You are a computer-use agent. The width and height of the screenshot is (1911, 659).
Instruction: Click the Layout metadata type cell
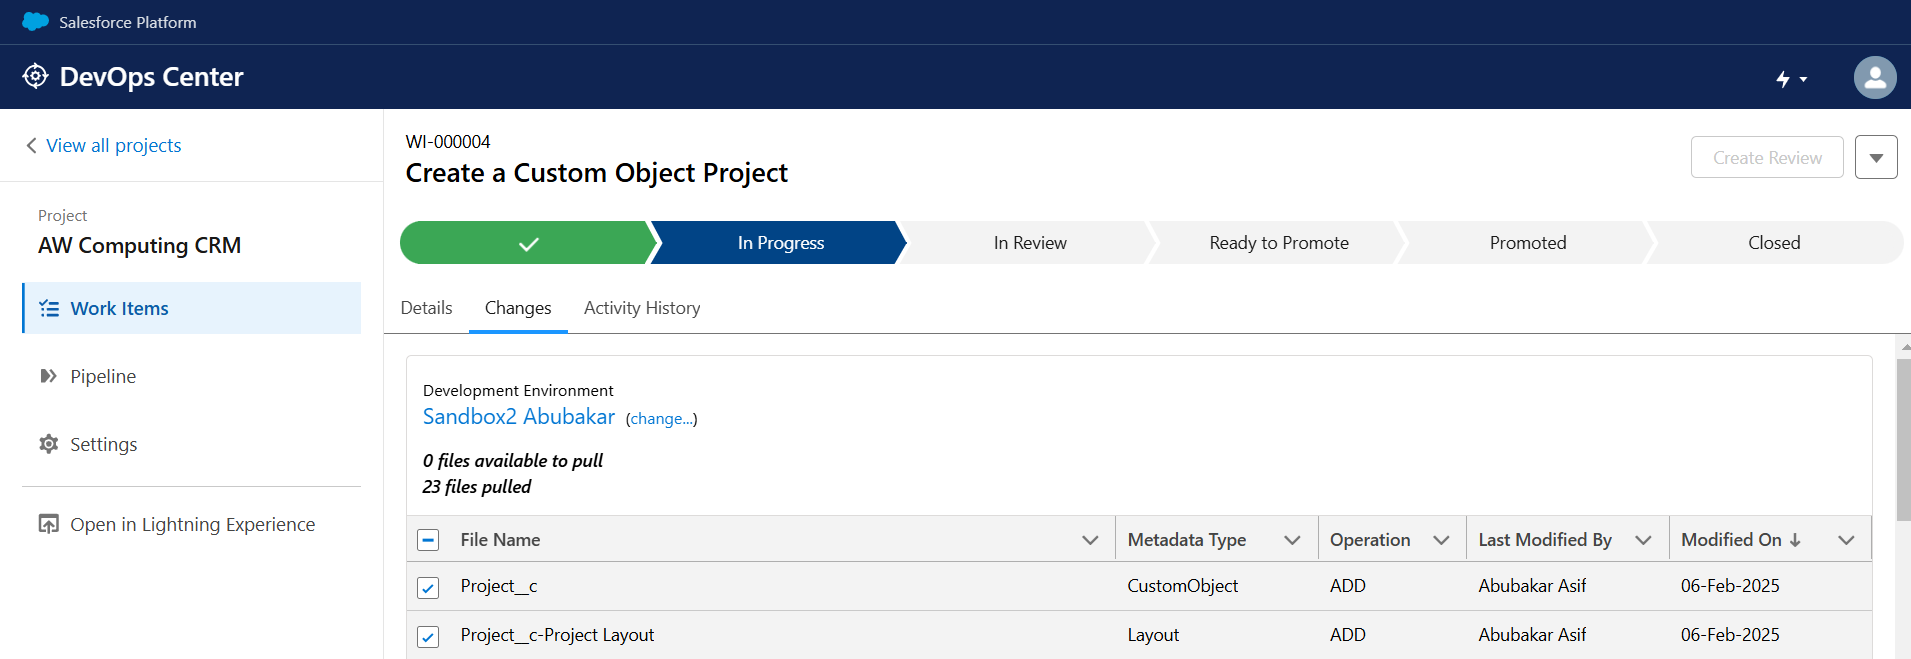pyautogui.click(x=1153, y=635)
